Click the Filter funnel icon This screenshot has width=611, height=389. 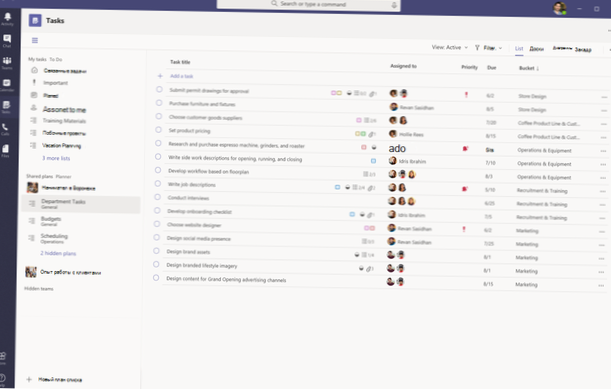(477, 48)
